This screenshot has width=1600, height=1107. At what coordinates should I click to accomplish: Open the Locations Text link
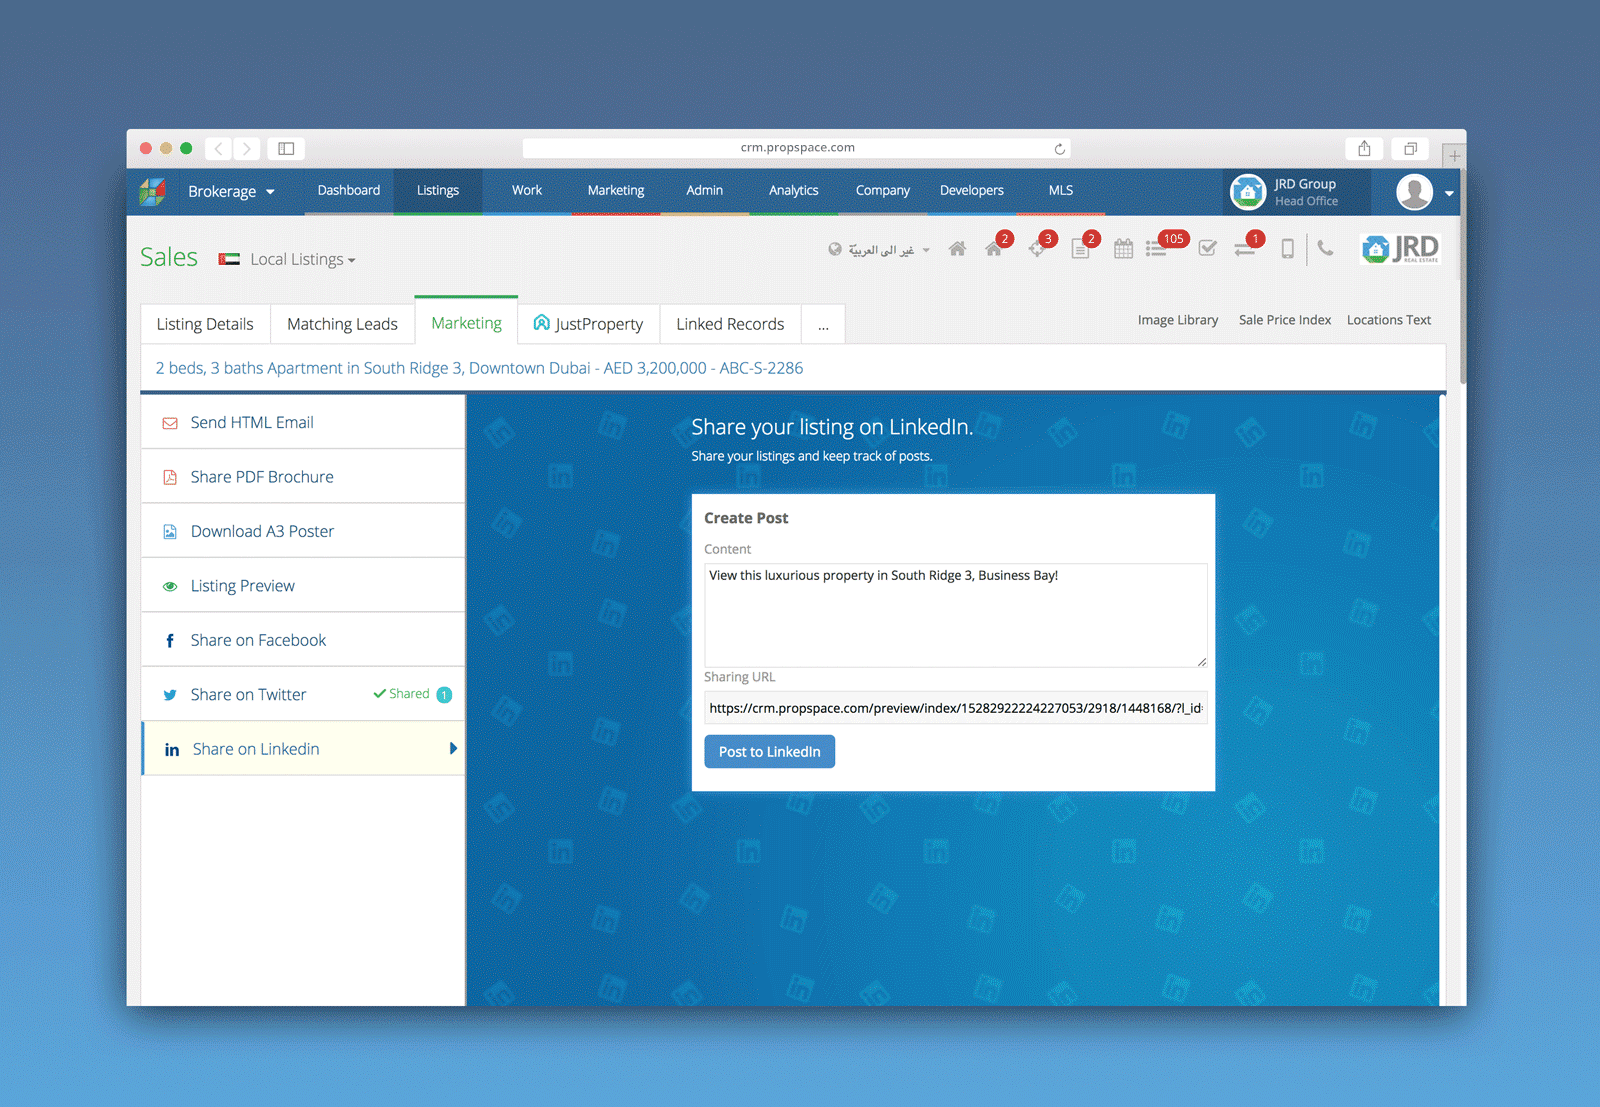(x=1389, y=320)
